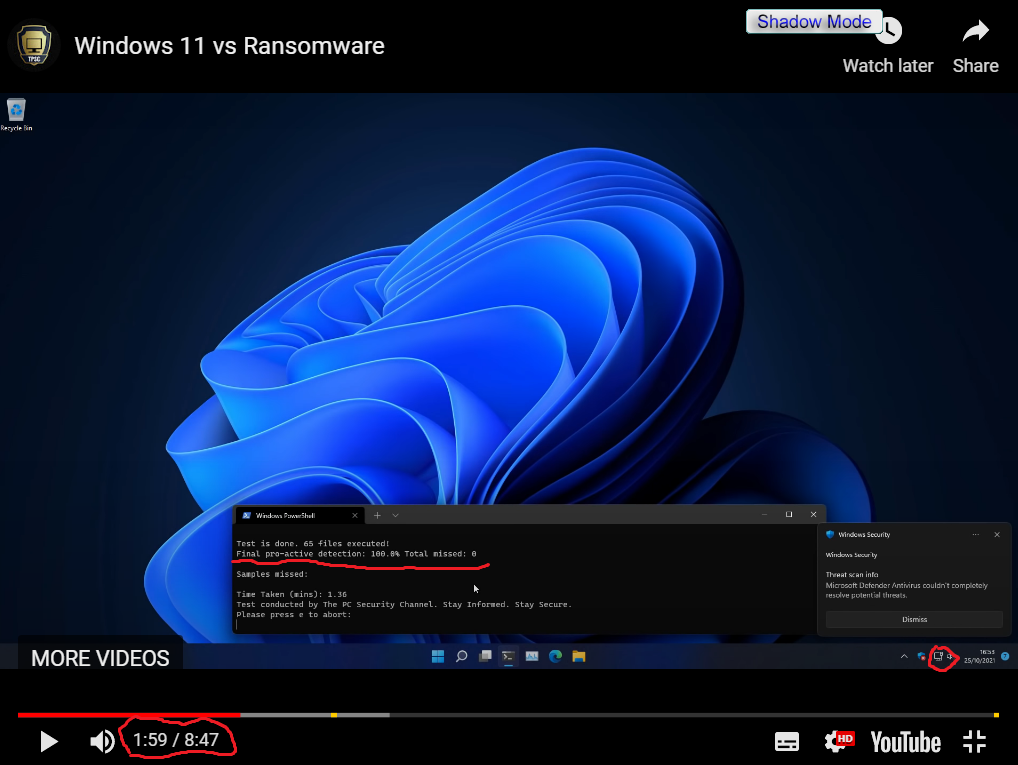
Task: Click the 'Samples missed:' line
Action: (271, 574)
